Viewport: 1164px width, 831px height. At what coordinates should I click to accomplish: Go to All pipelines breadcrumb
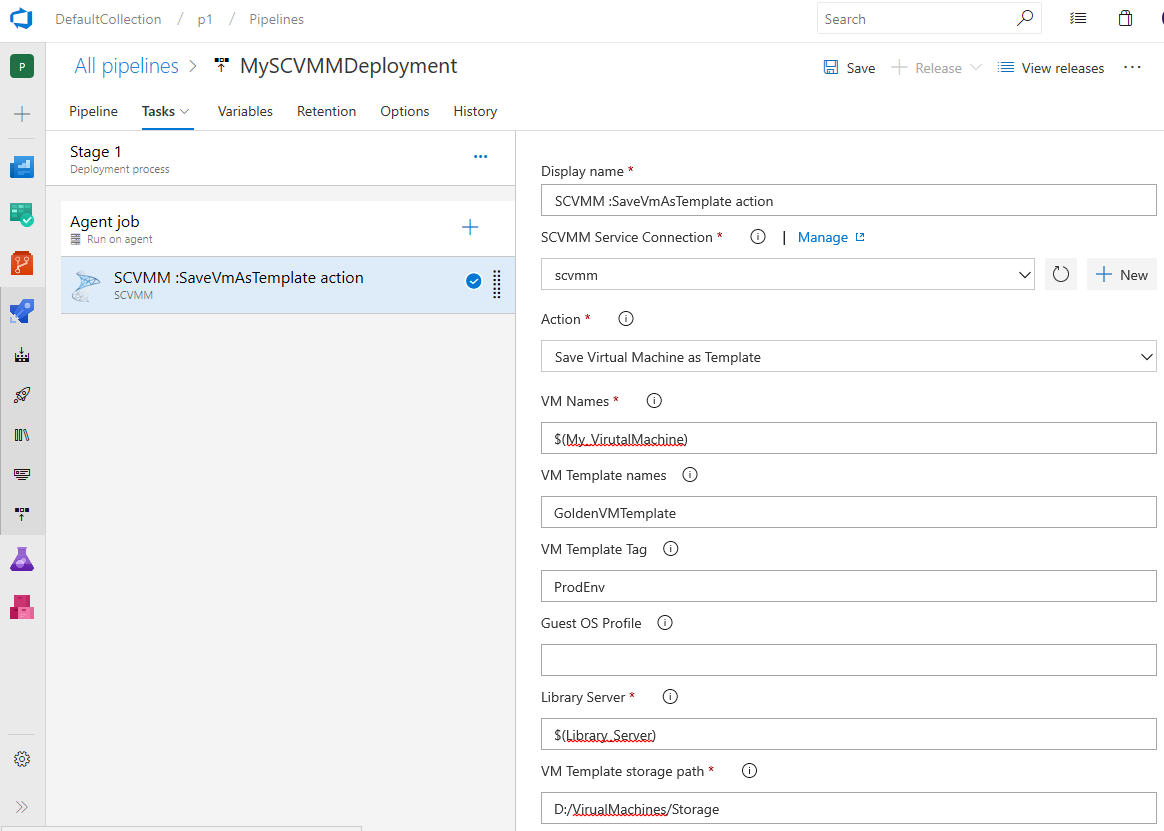126,66
